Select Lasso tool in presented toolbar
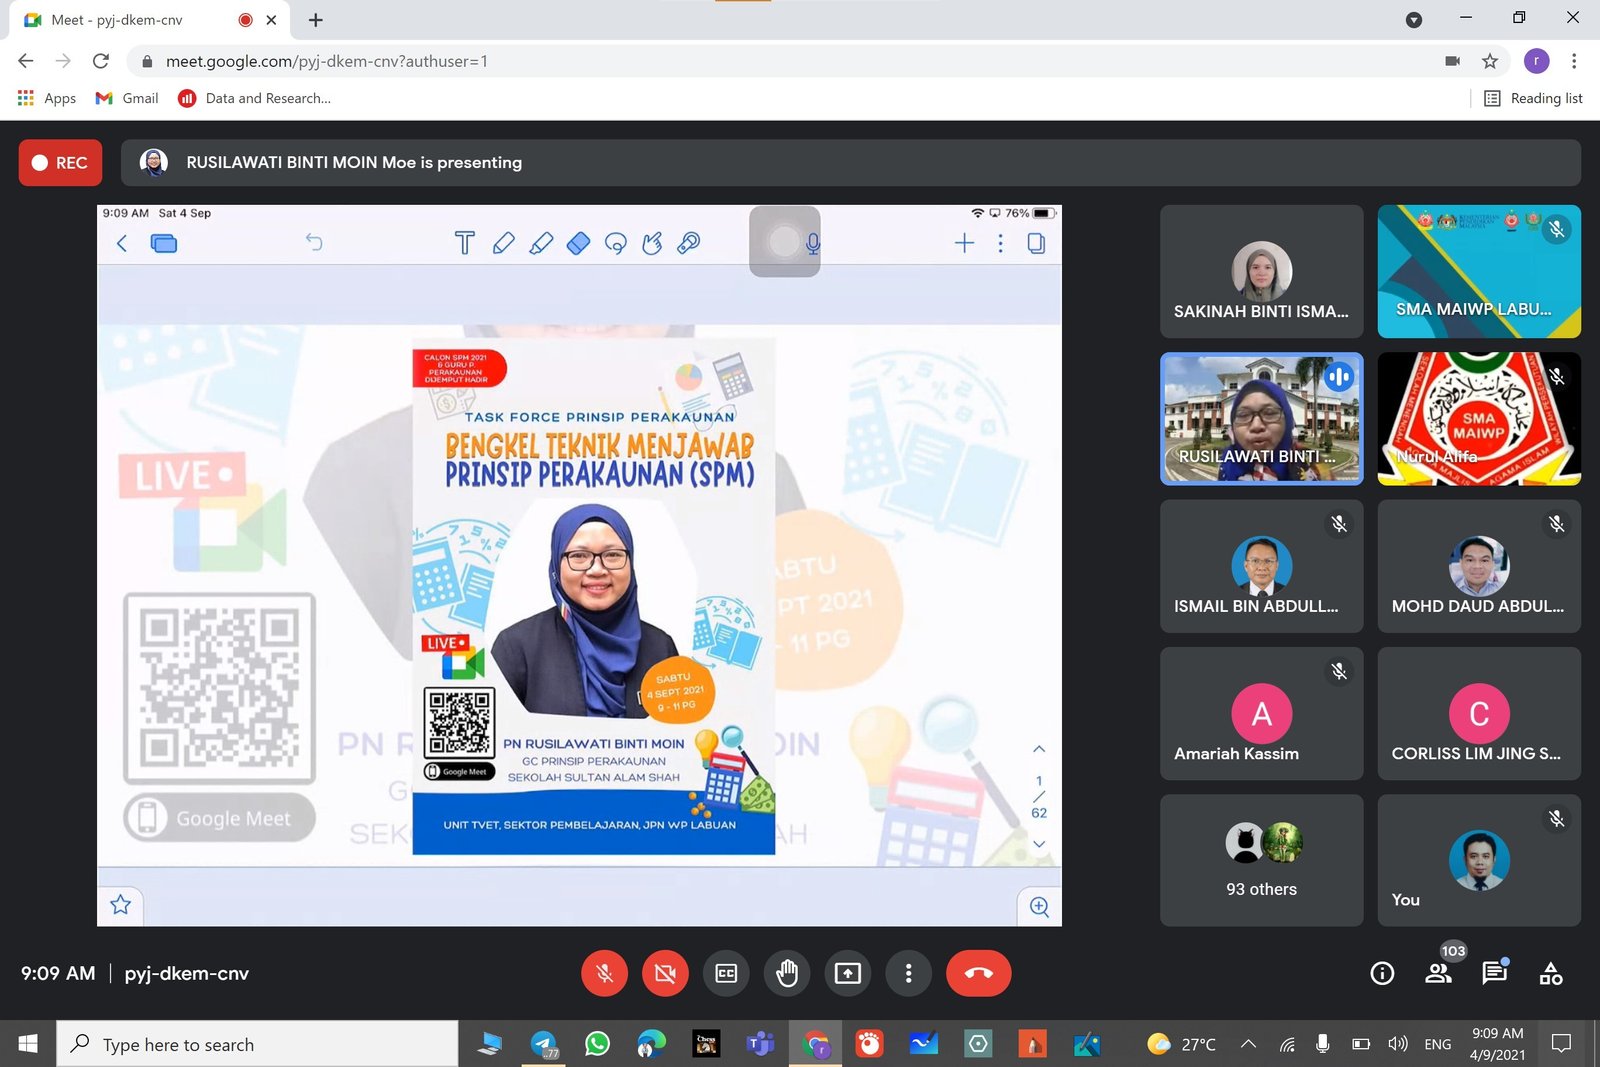The width and height of the screenshot is (1600, 1067). coord(615,243)
